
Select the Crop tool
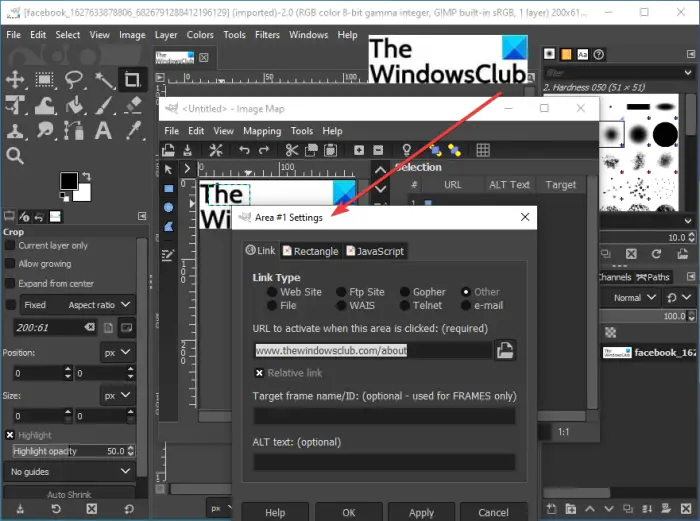(x=132, y=79)
